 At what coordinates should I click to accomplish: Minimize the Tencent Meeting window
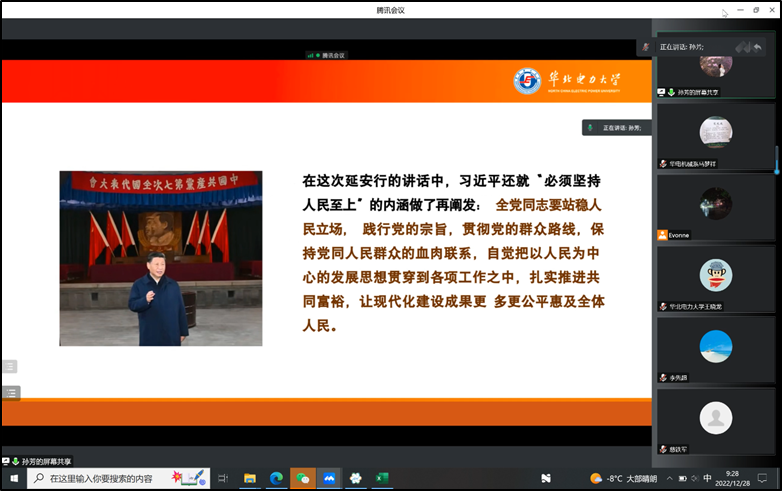coord(740,10)
